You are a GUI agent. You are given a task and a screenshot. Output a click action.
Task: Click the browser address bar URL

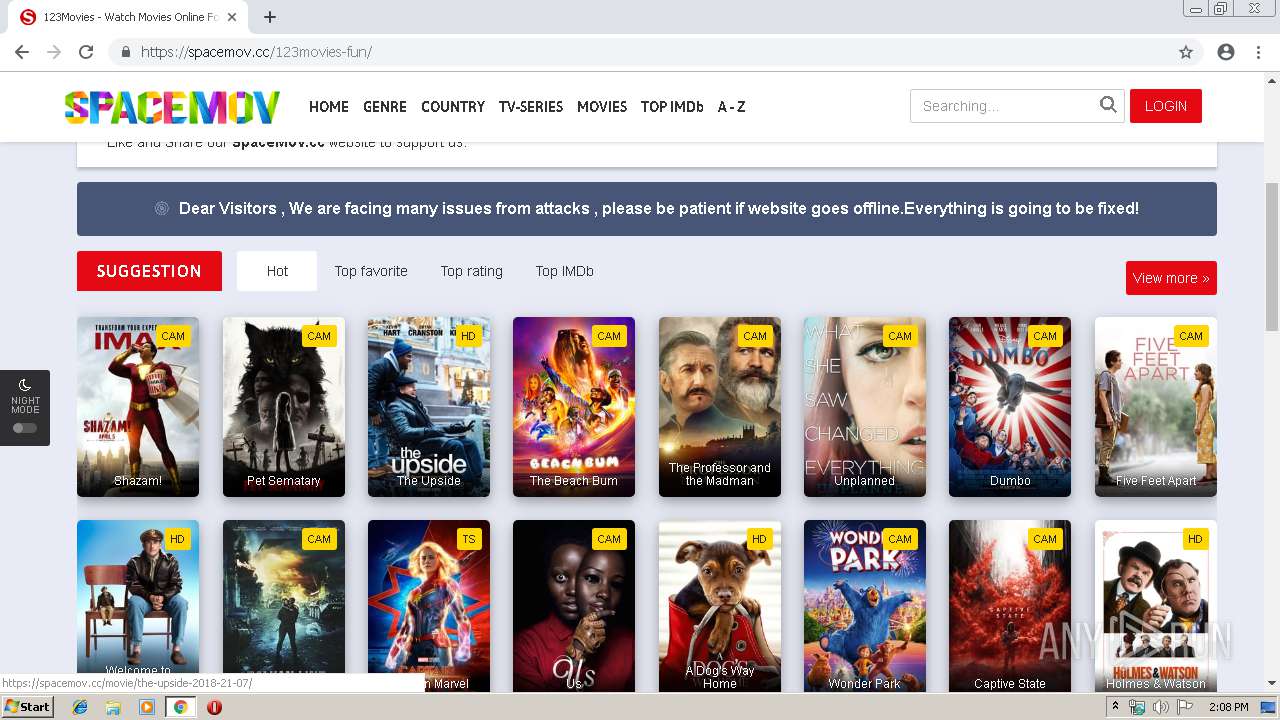pos(256,52)
